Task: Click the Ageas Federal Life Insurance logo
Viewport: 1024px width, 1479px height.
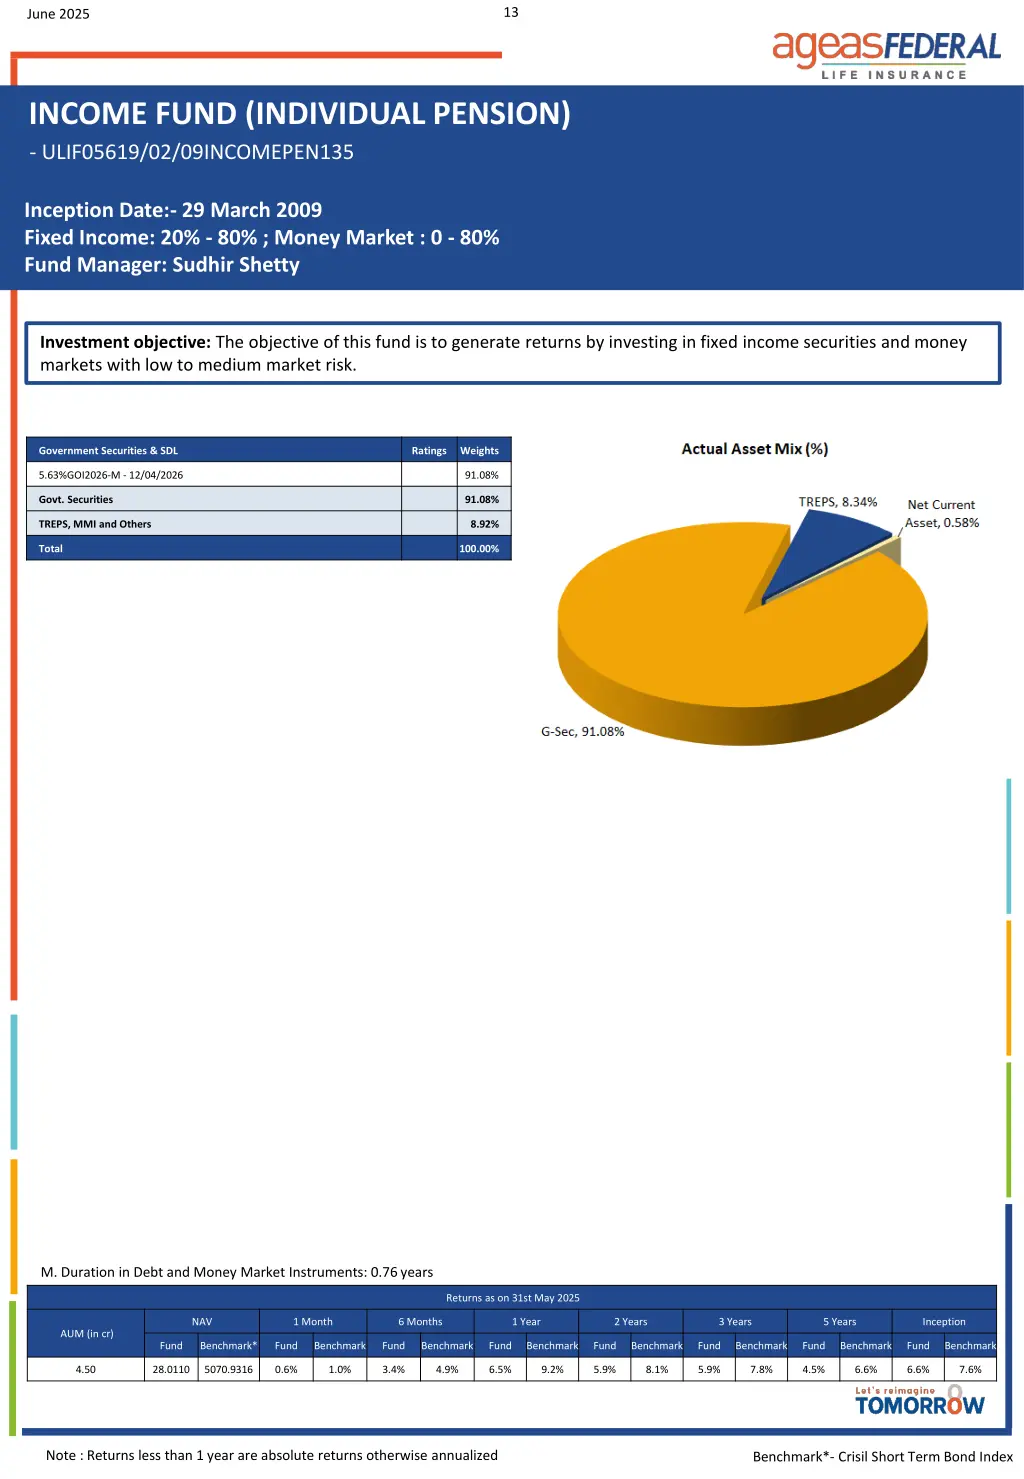Action: pos(886,55)
